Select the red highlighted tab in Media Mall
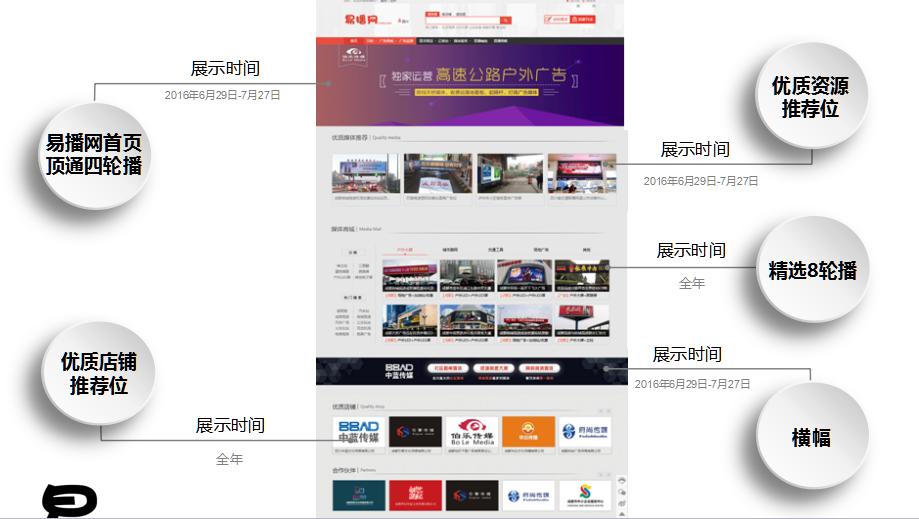The image size is (919, 519). (405, 250)
